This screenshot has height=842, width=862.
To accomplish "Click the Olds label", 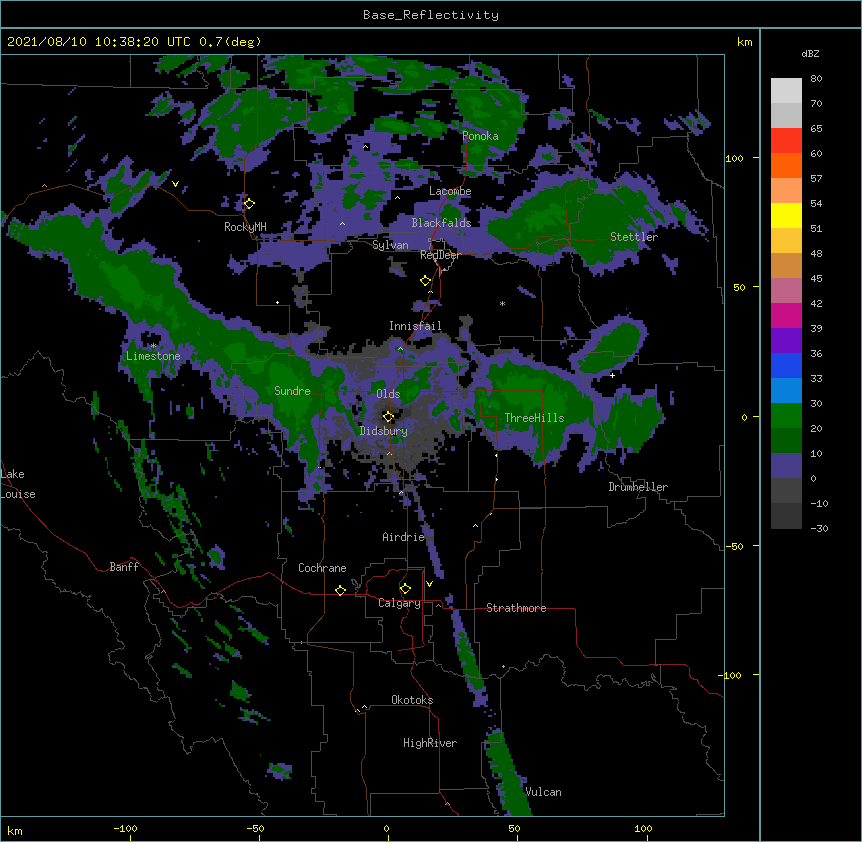I will [388, 394].
